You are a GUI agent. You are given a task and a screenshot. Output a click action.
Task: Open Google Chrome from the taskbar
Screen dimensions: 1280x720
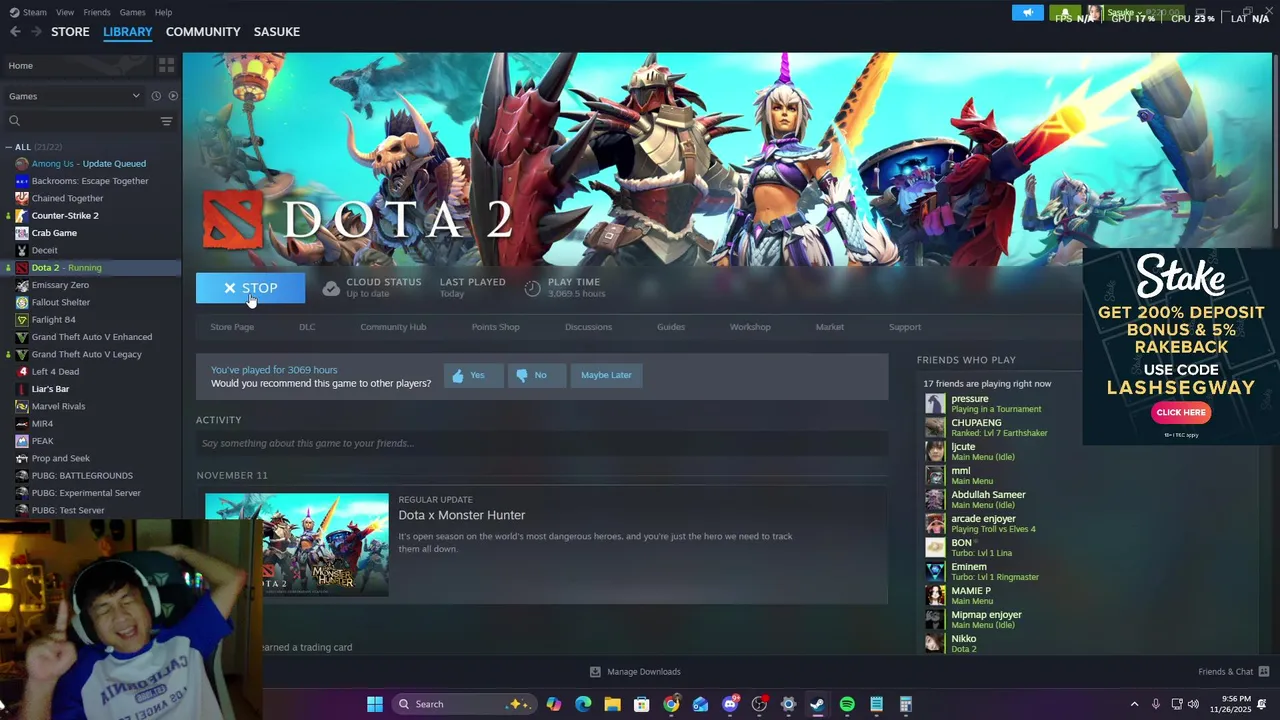tap(671, 704)
